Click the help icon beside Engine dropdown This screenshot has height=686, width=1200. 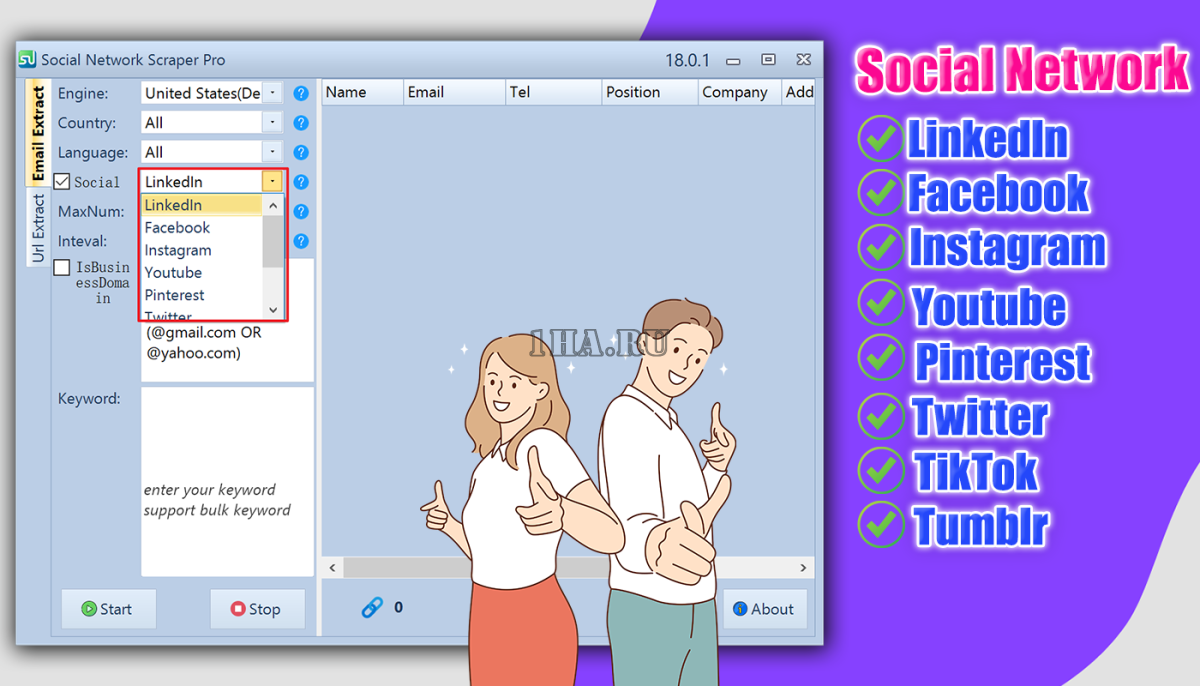tap(301, 93)
